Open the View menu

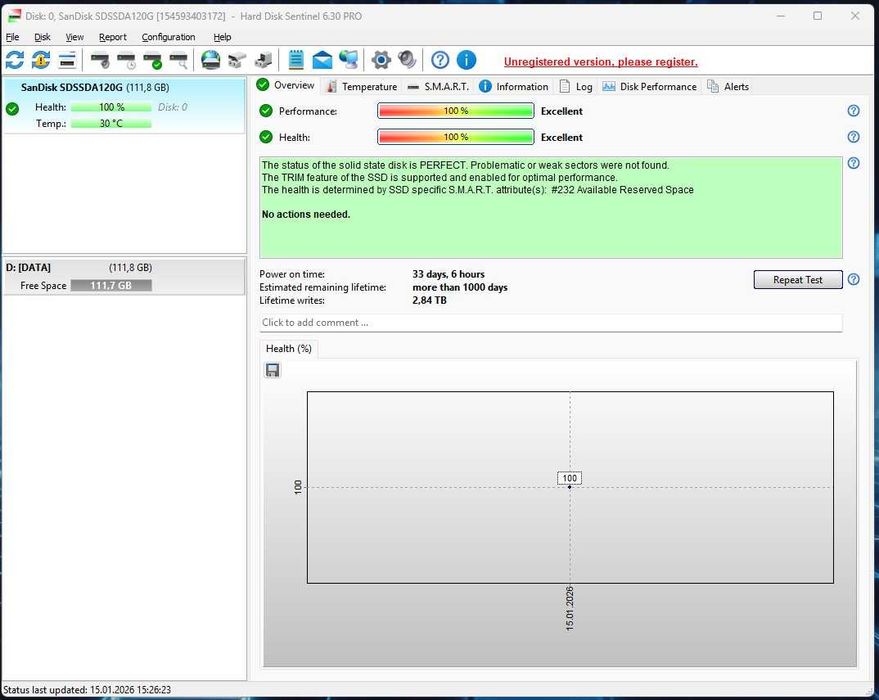75,37
